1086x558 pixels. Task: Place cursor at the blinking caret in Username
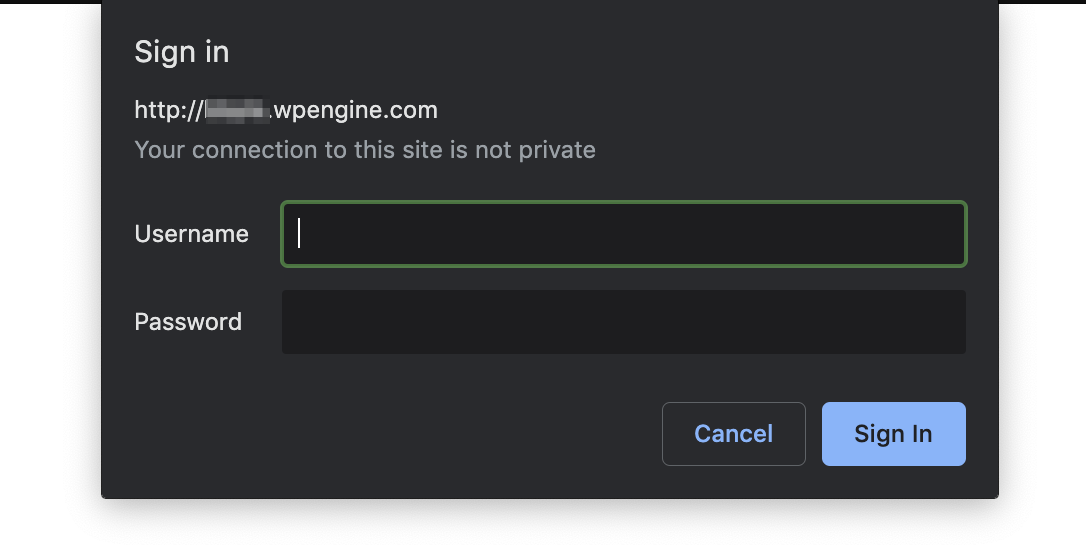(299, 234)
